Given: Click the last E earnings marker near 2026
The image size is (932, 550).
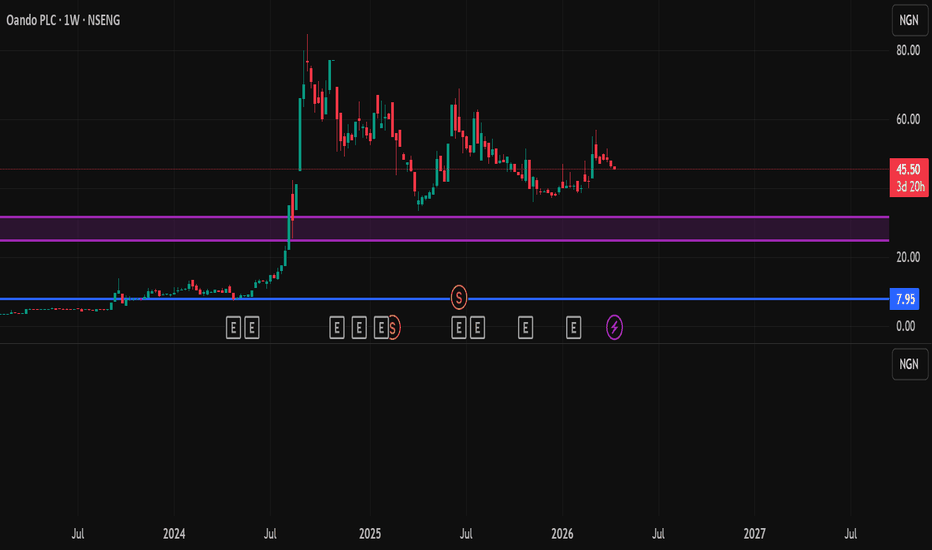Looking at the screenshot, I should tap(573, 328).
